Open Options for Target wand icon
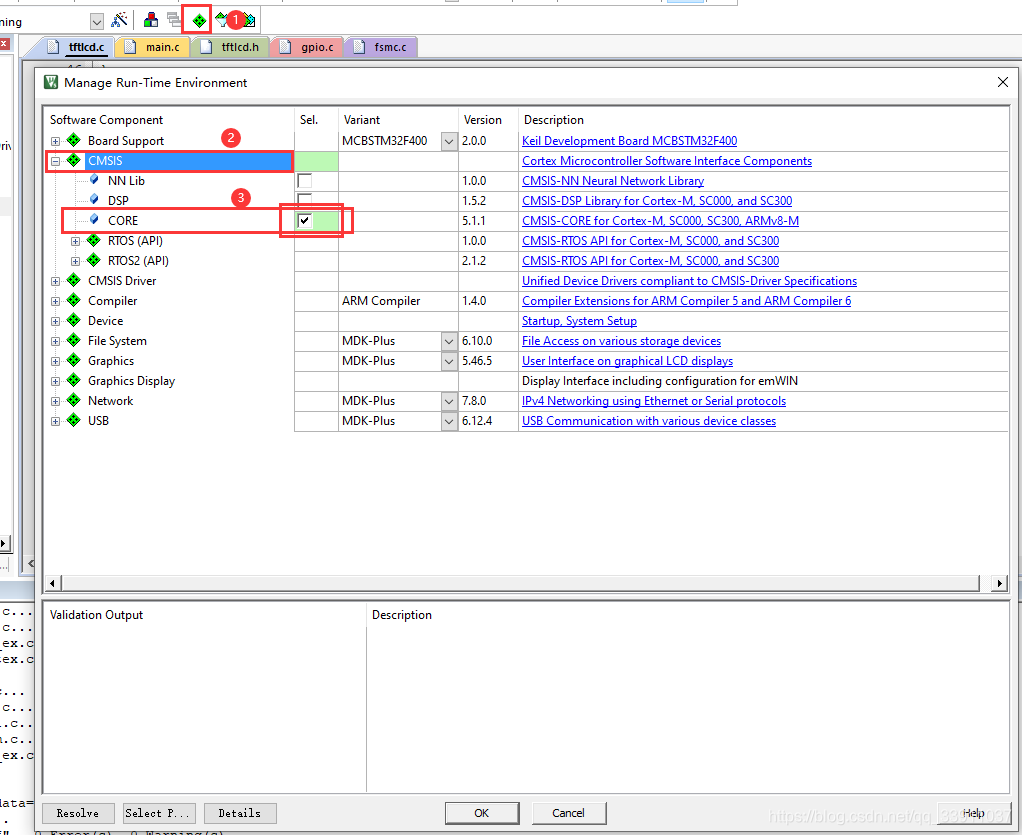This screenshot has height=835, width=1022. pyautogui.click(x=119, y=20)
